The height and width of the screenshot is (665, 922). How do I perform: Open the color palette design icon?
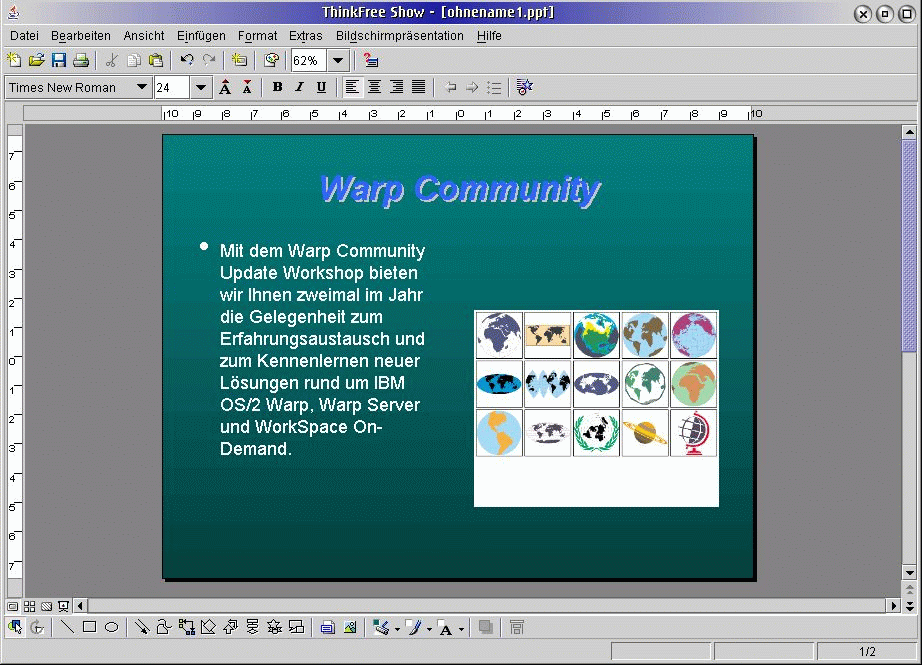click(x=271, y=60)
